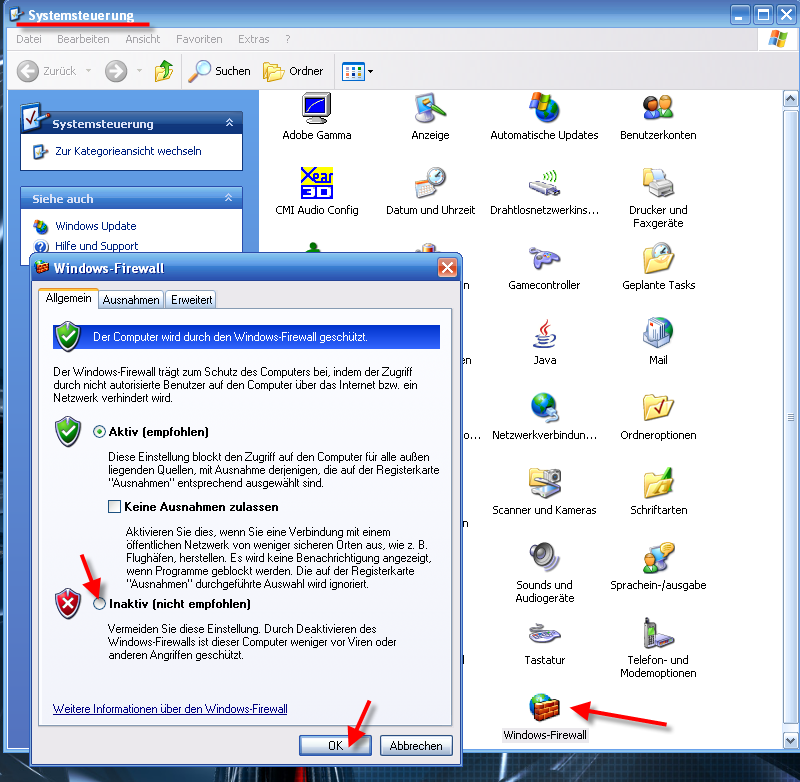Screen dimensions: 800x782
Task: Open the ? help menu
Action: click(x=288, y=39)
